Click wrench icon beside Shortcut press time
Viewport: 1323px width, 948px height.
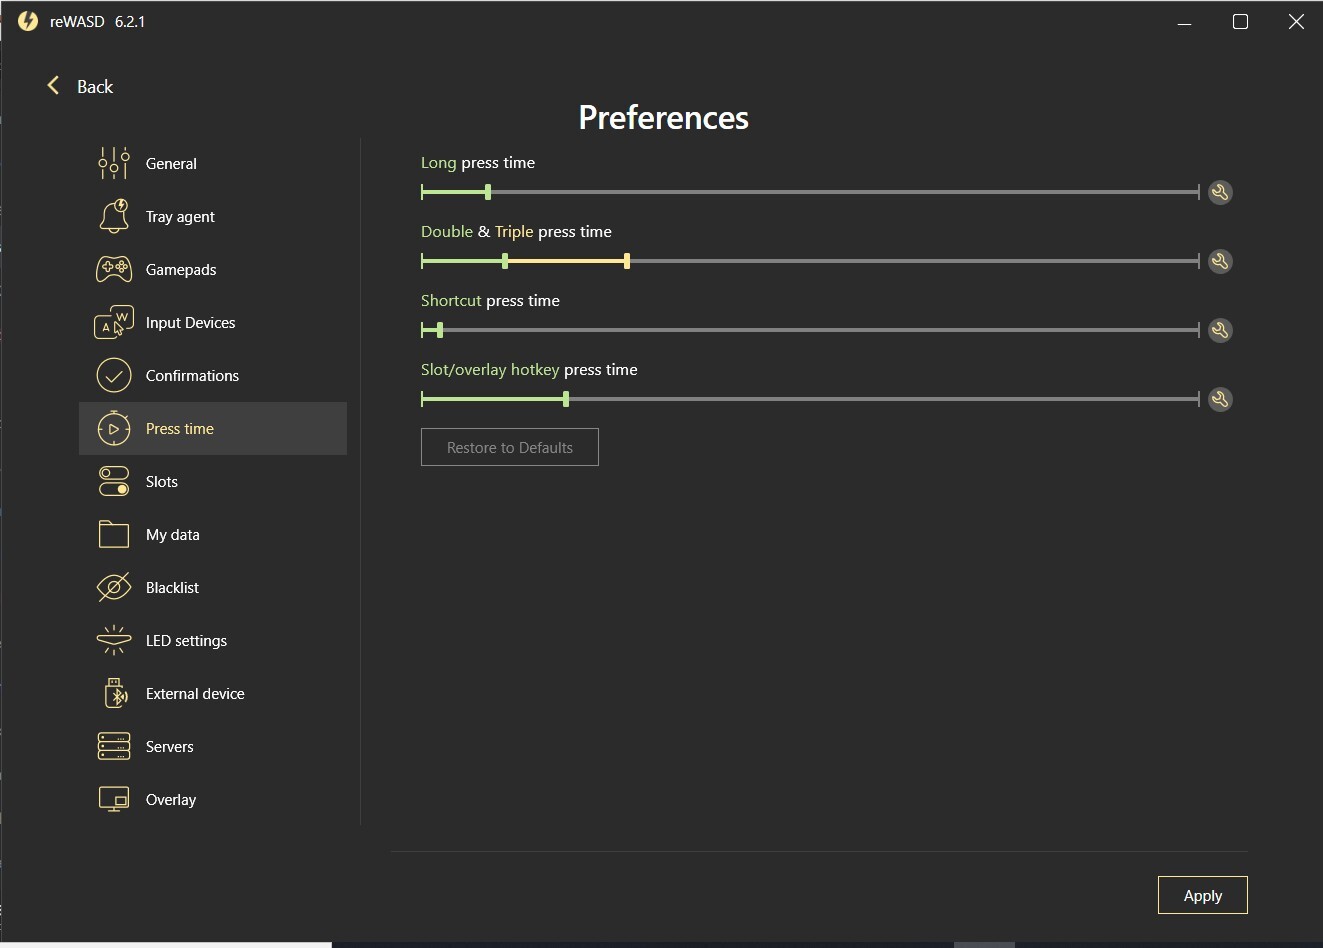coord(1220,330)
